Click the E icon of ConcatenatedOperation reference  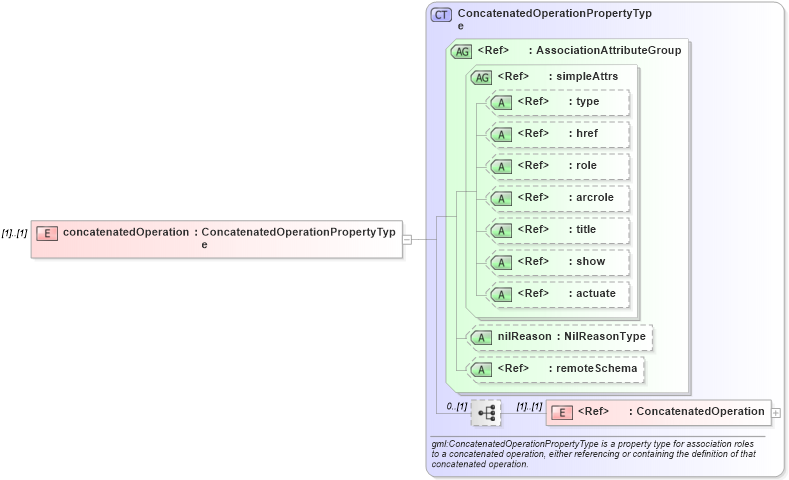(562, 413)
